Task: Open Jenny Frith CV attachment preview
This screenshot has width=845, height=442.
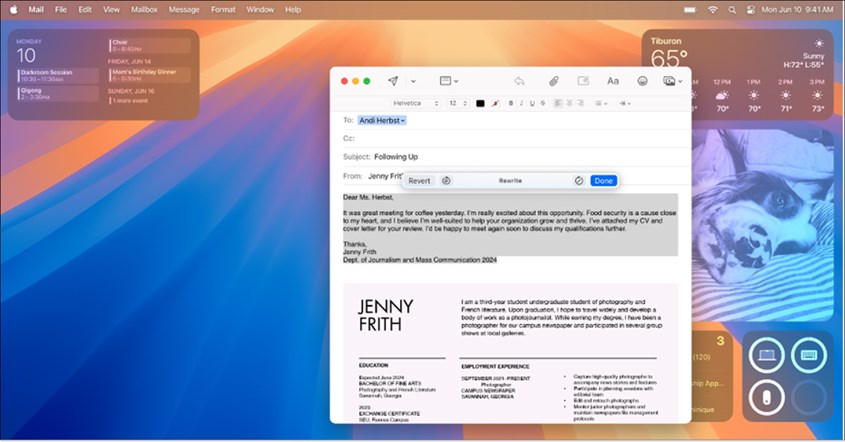Action: 510,353
